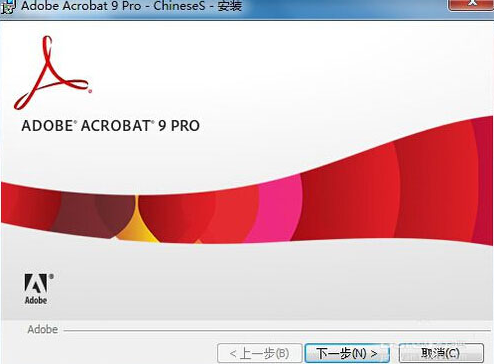Click the Adobe logo on the left
Screen dimensions: 495x364
(x=38, y=289)
